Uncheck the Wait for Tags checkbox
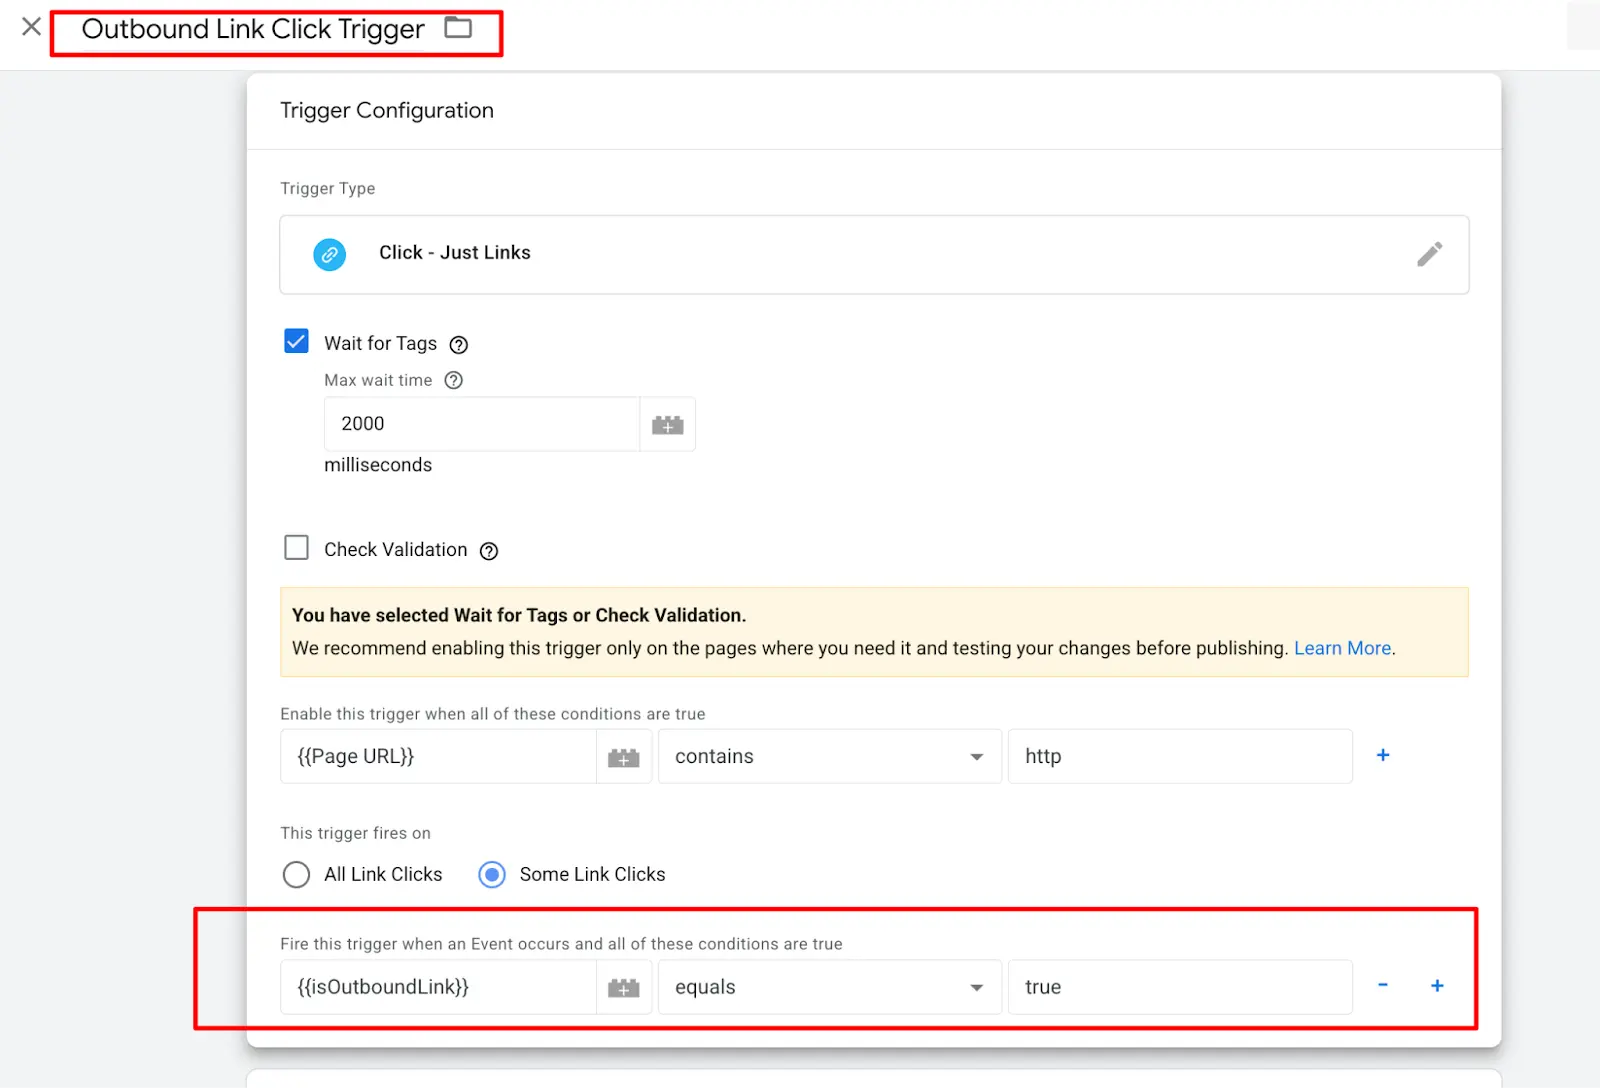This screenshot has height=1088, width=1600. click(296, 341)
